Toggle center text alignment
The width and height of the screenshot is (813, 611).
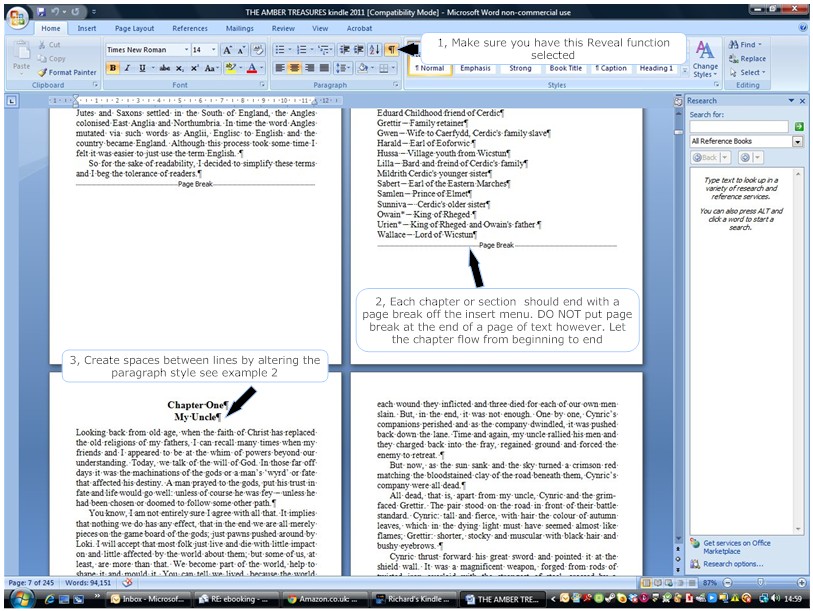click(296, 68)
